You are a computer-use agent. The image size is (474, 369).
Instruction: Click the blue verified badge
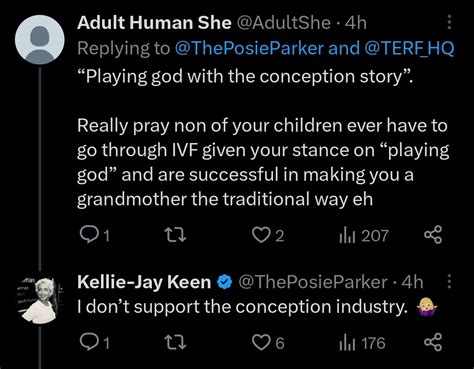coord(225,282)
